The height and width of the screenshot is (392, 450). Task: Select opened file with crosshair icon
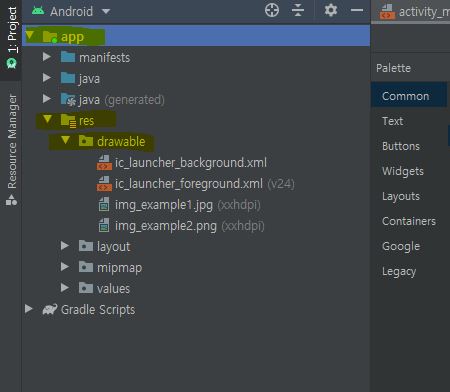click(272, 10)
